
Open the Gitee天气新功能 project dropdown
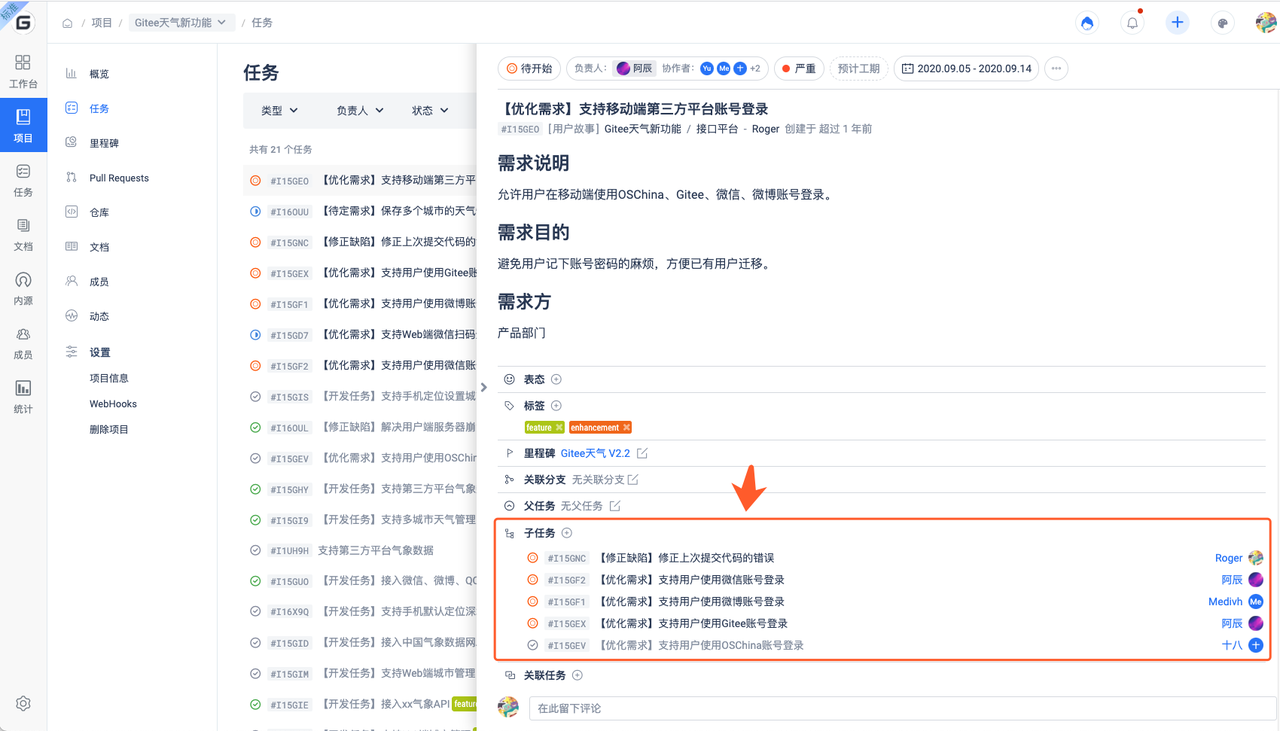point(180,22)
